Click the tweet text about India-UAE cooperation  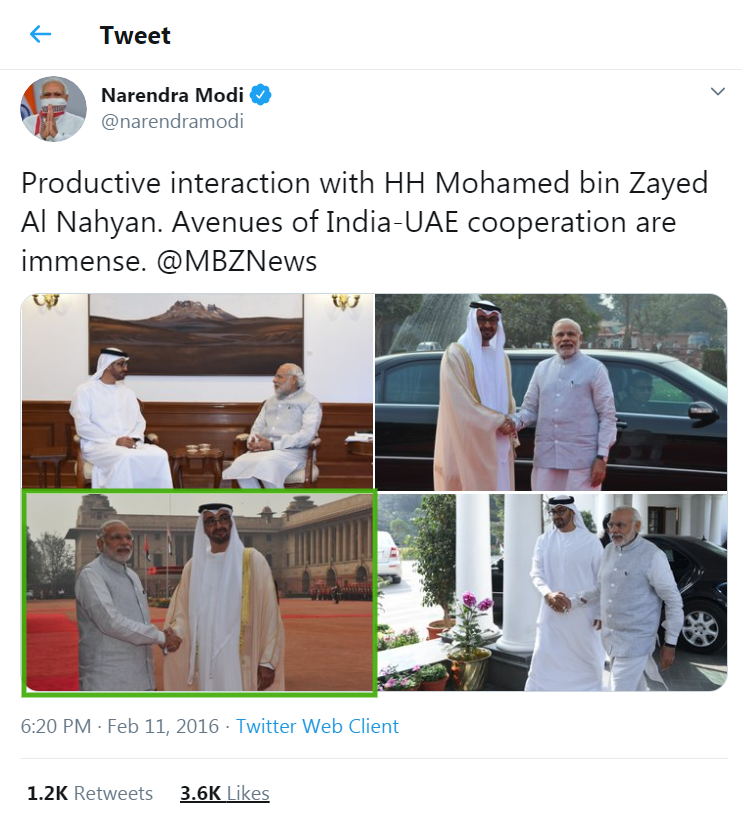[x=364, y=222]
